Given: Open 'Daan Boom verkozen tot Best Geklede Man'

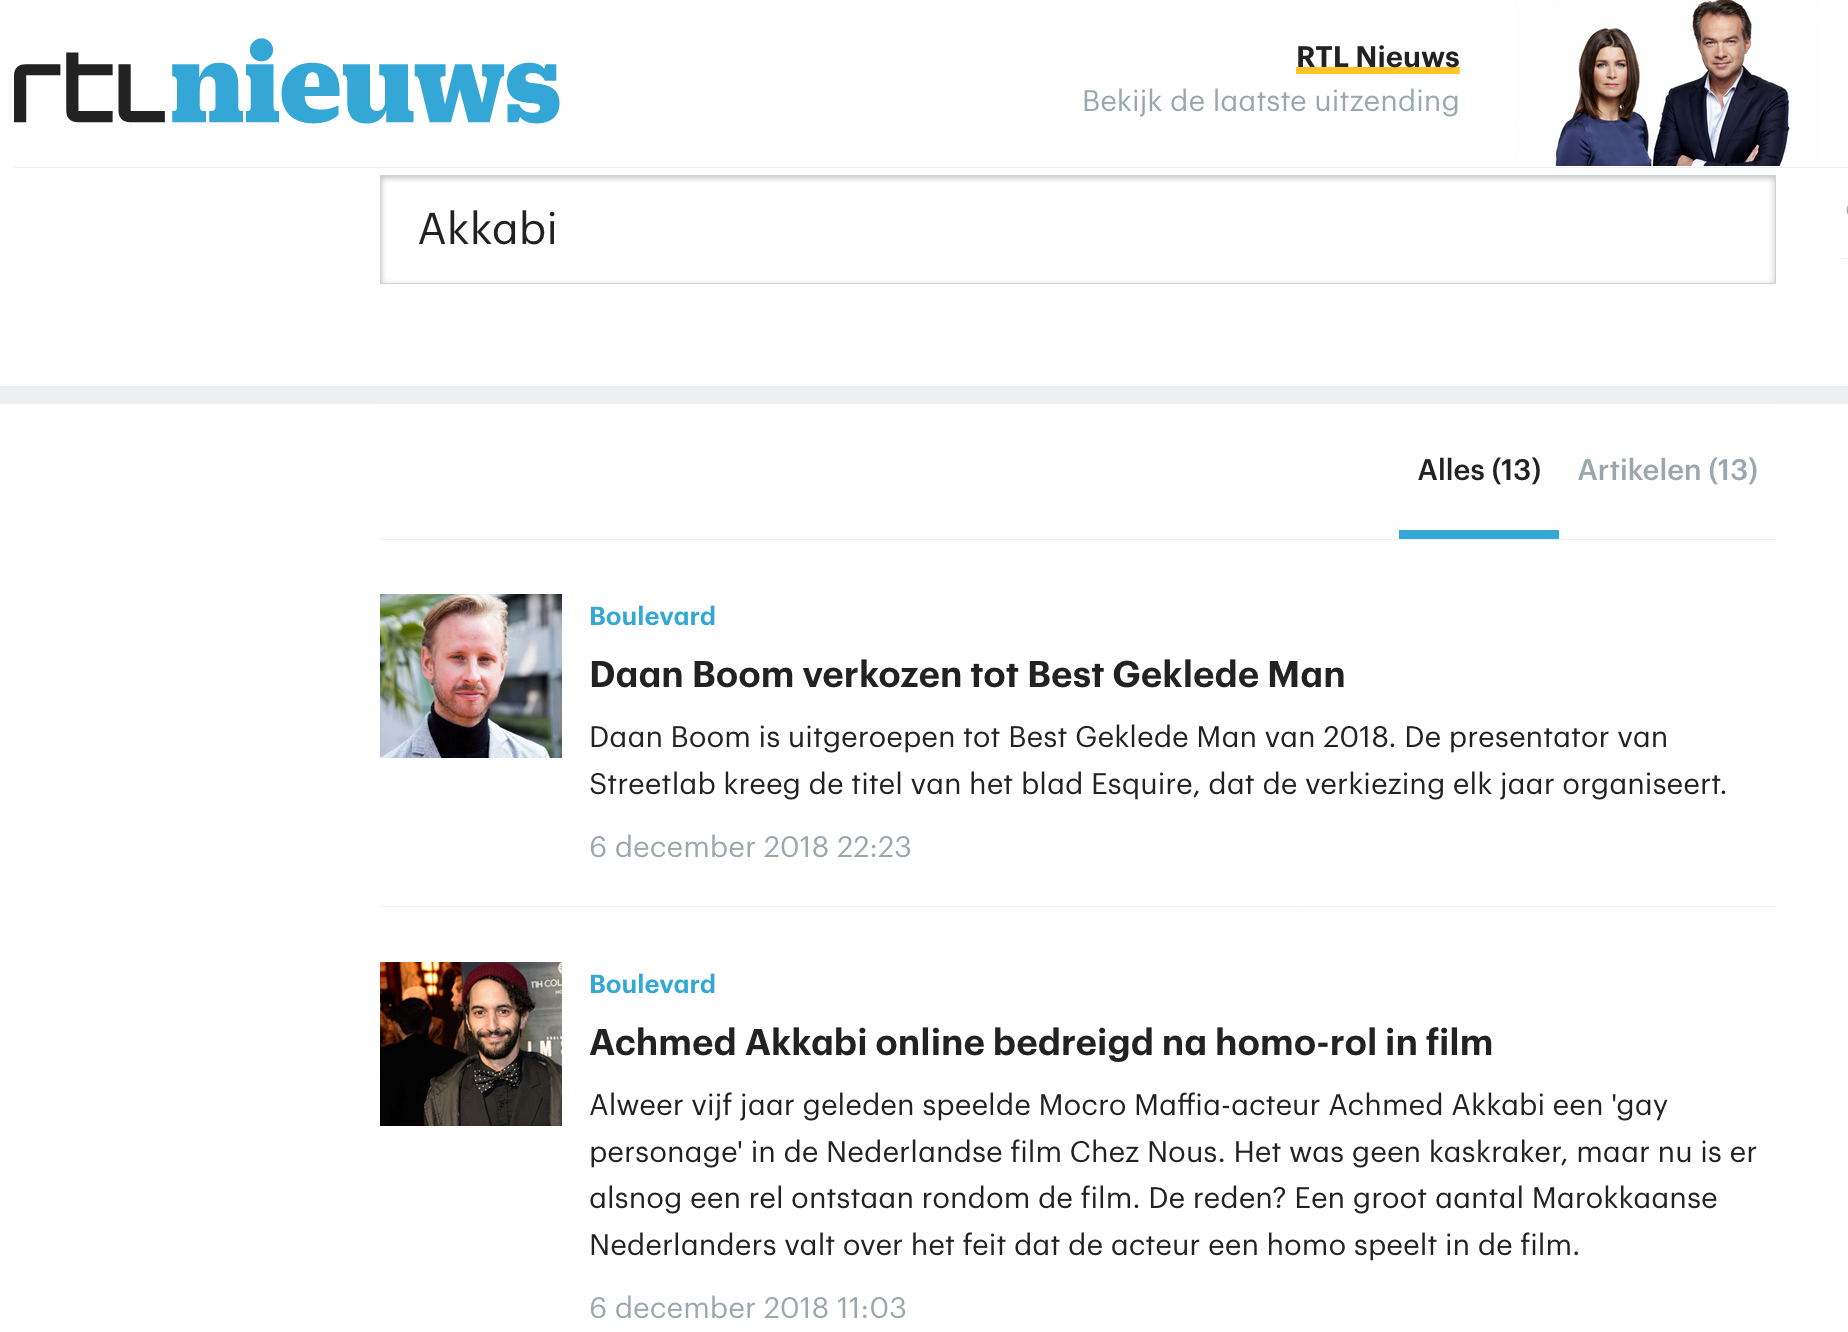Looking at the screenshot, I should [967, 675].
